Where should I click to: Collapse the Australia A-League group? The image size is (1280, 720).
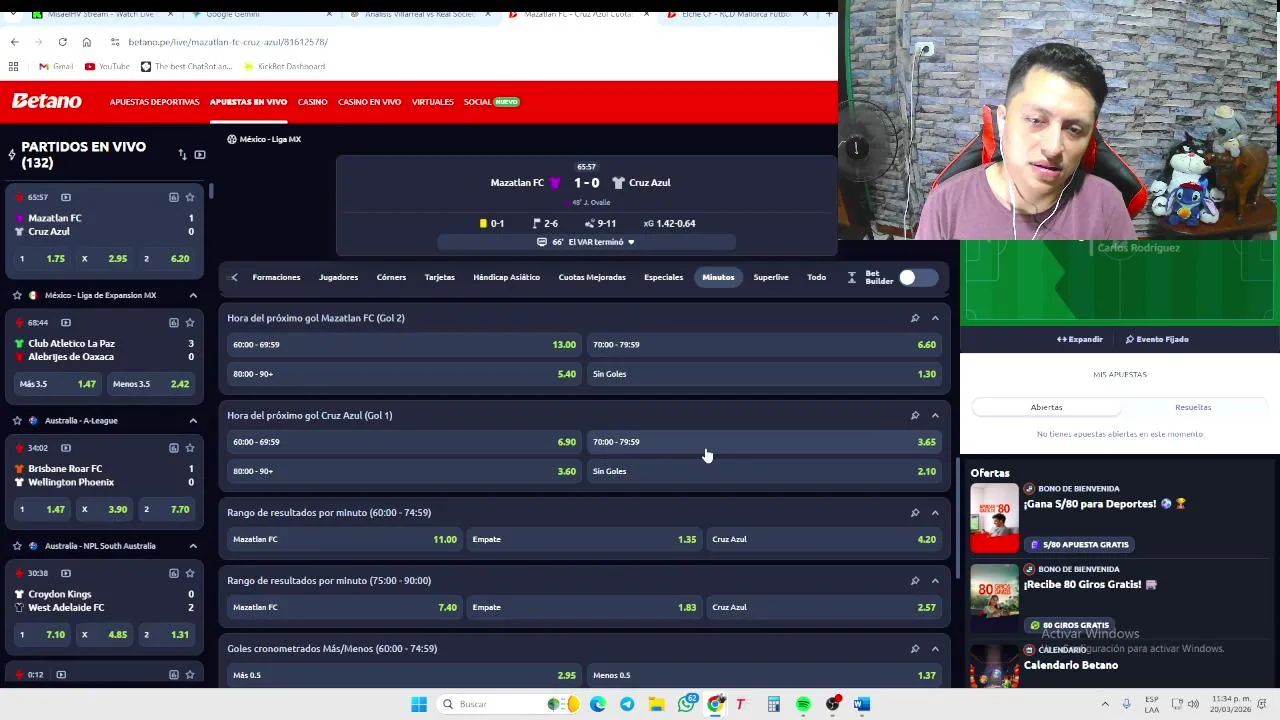click(193, 420)
